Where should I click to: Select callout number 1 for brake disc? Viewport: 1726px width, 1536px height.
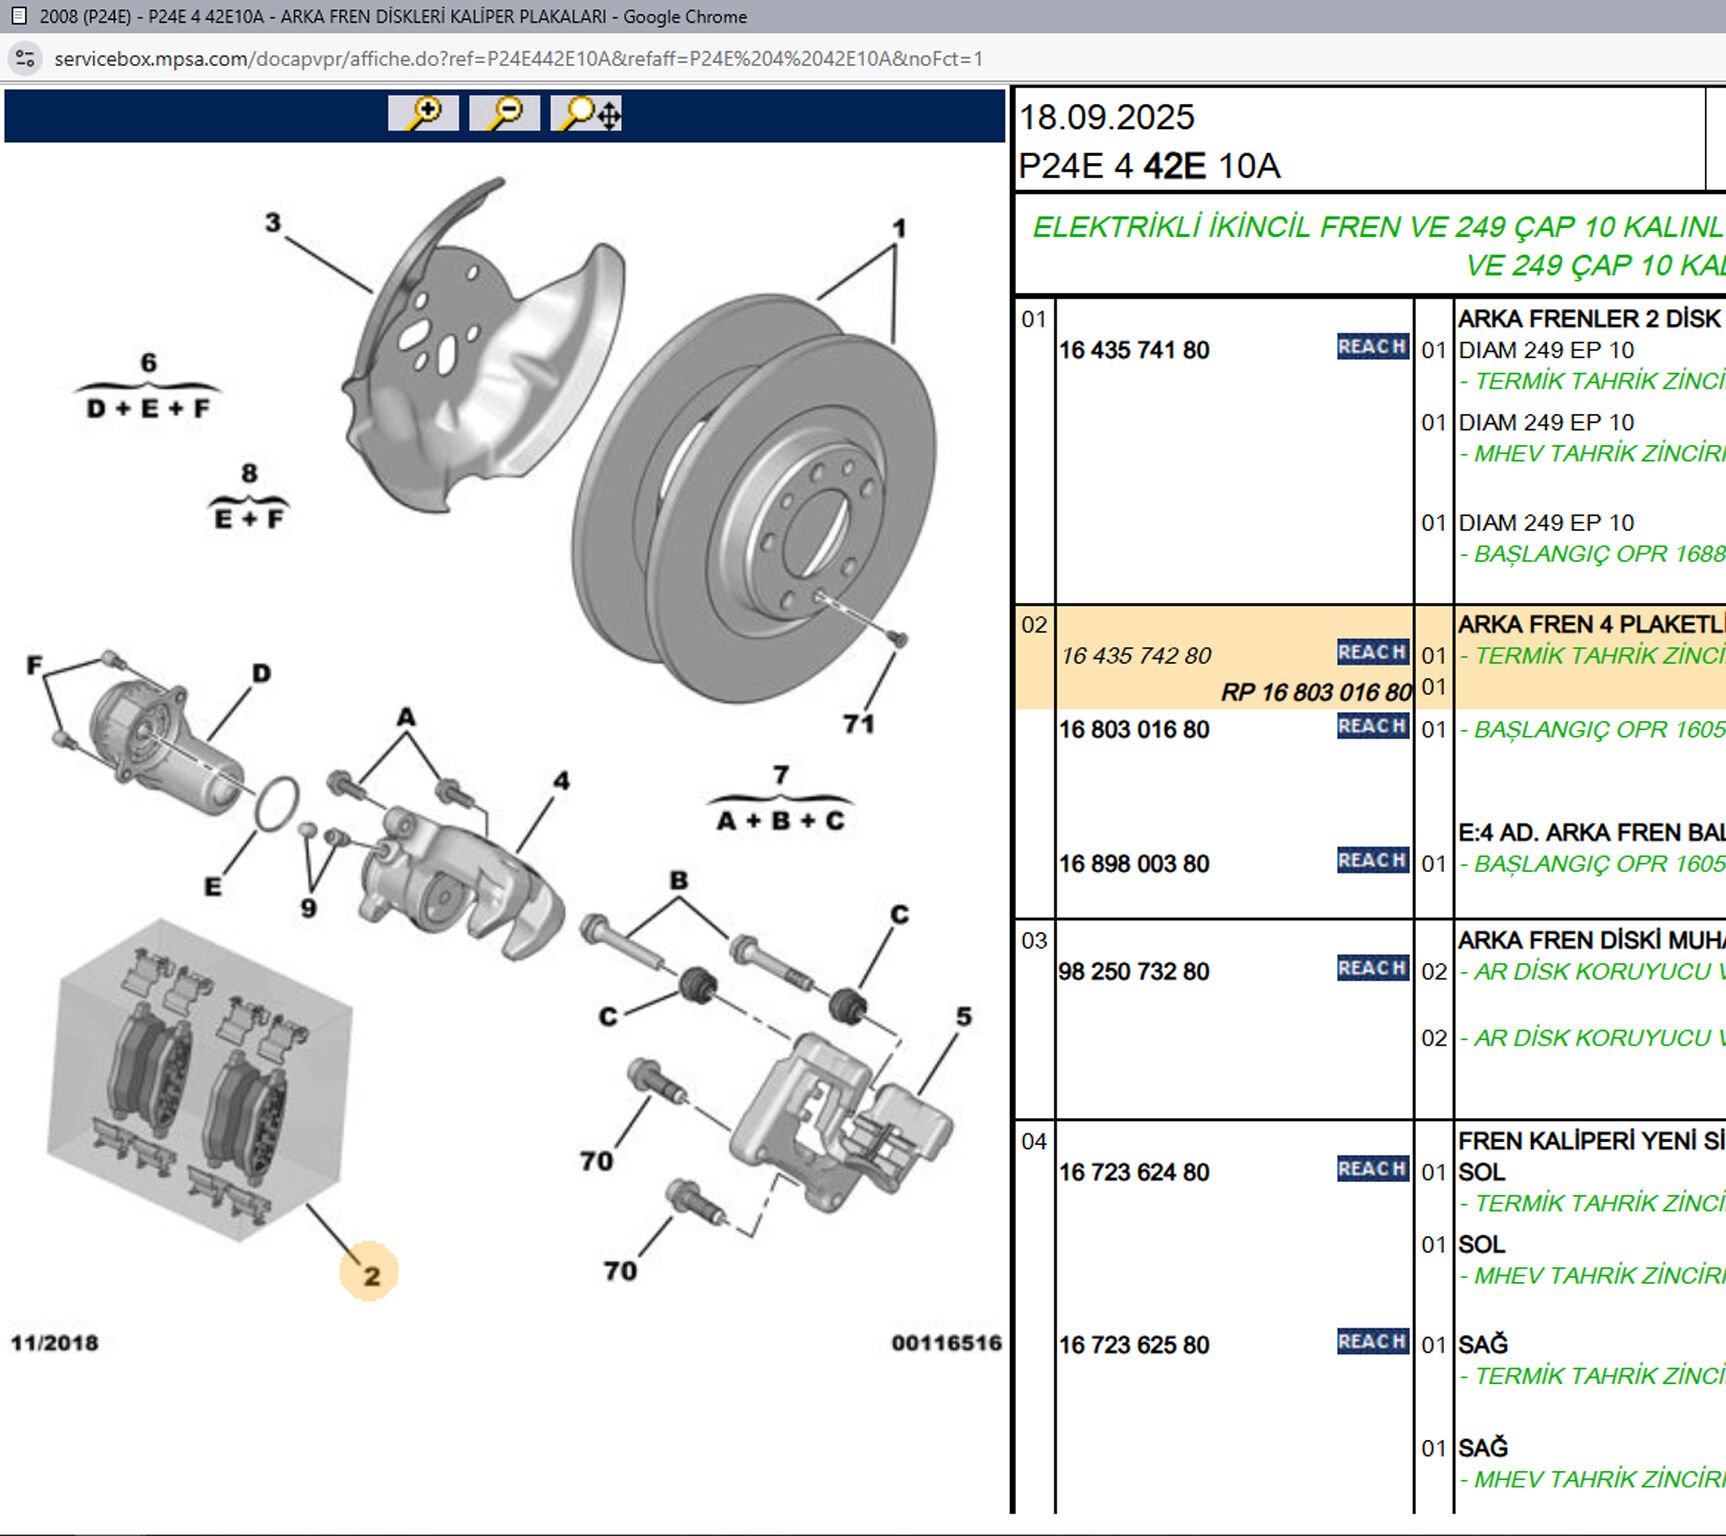pos(899,229)
